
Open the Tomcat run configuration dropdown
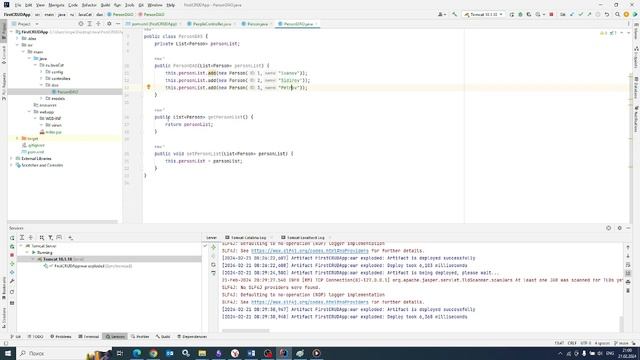[484, 15]
